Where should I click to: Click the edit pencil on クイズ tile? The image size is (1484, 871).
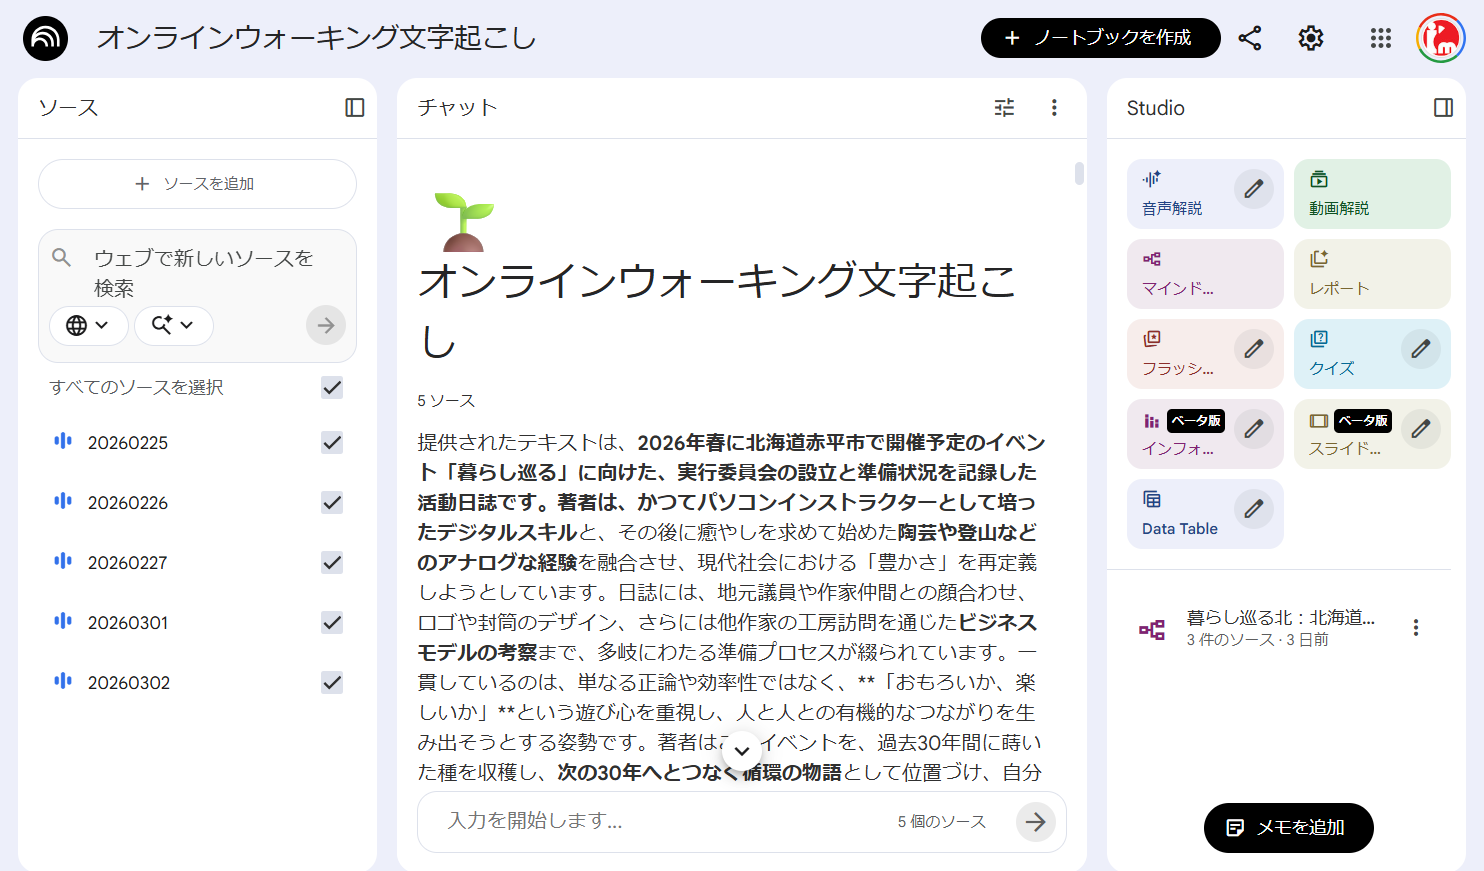click(x=1420, y=349)
